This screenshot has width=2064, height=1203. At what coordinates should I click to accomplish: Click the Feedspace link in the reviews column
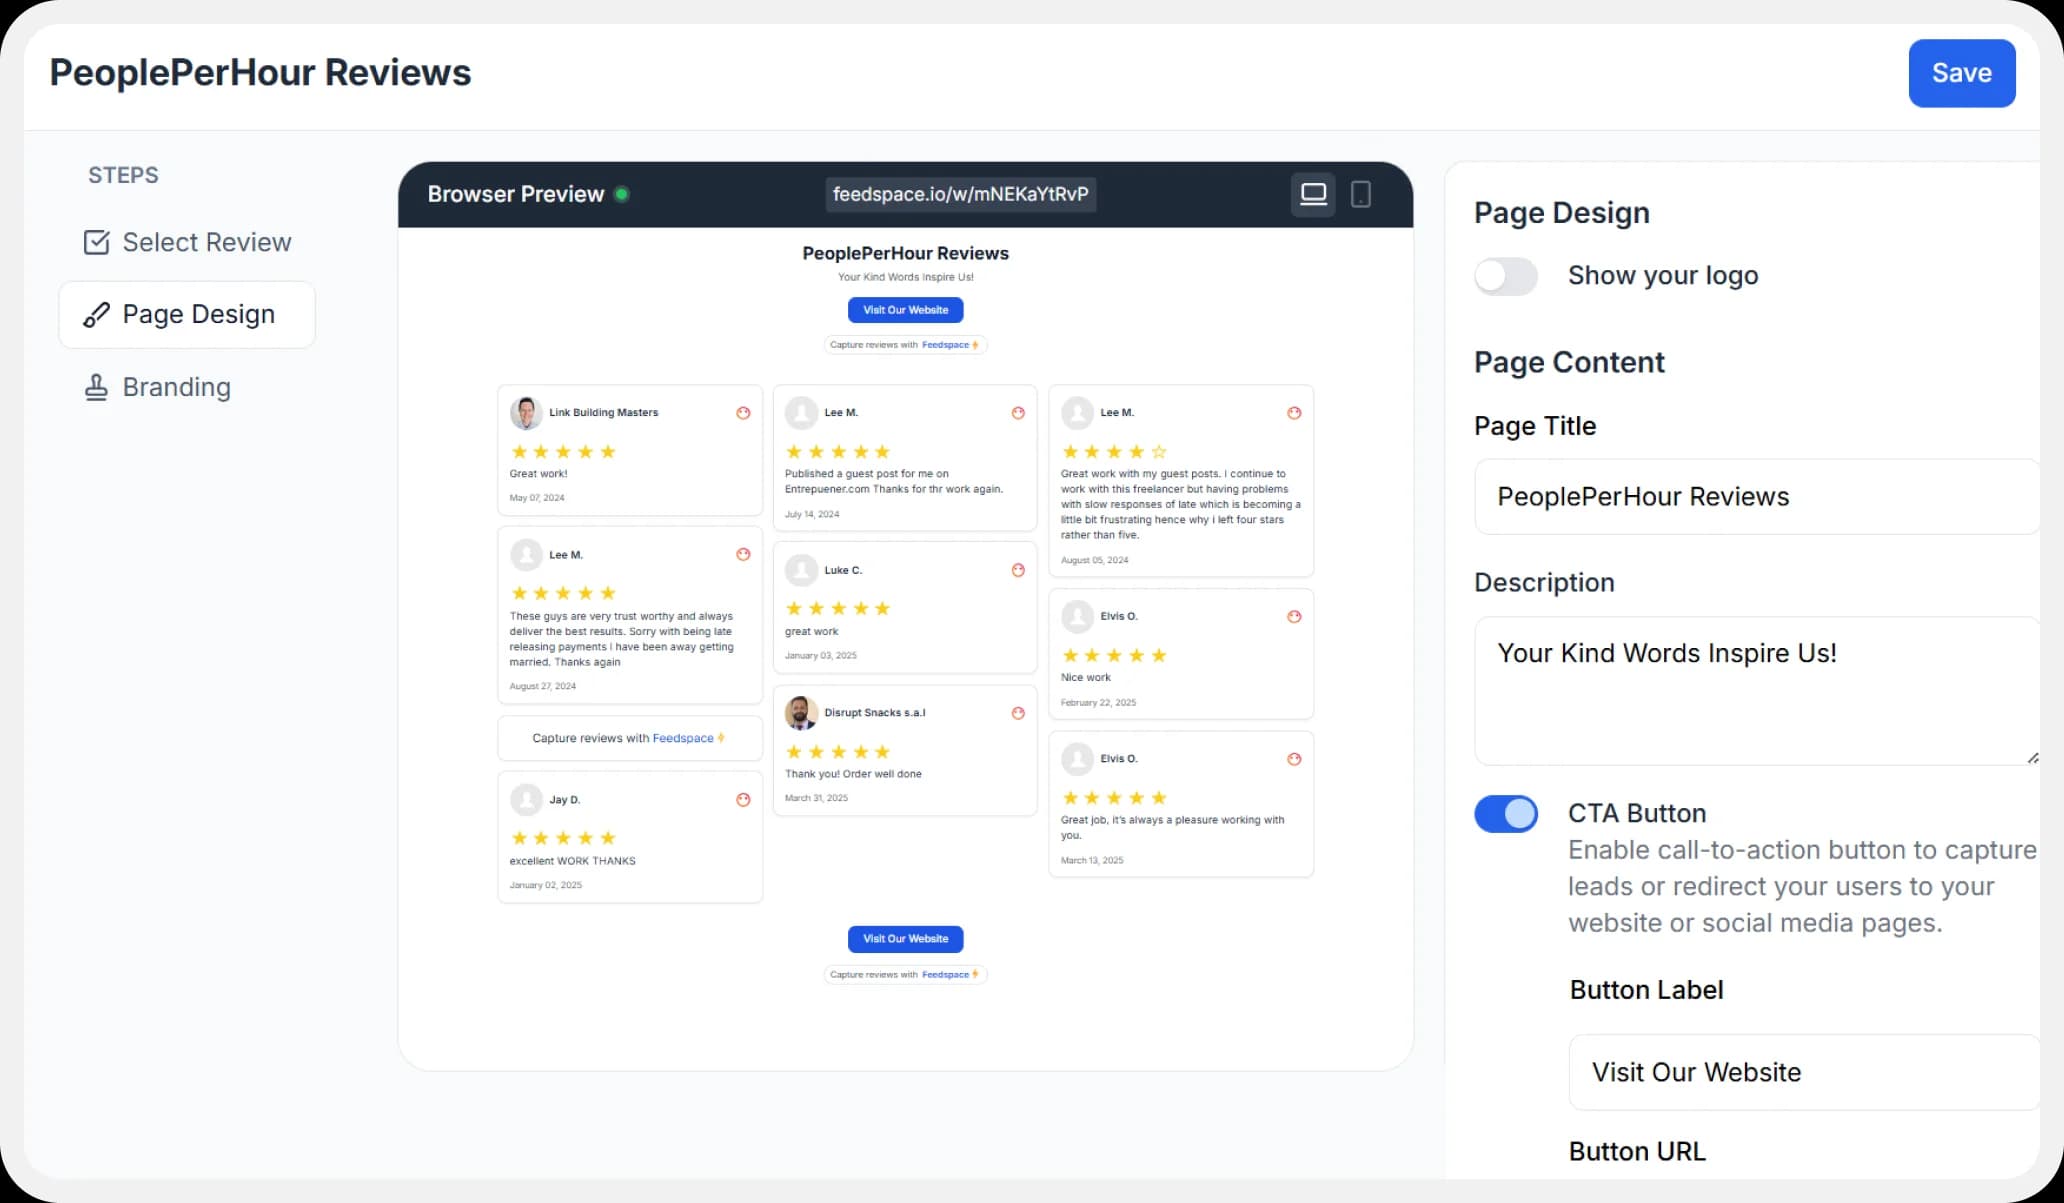click(683, 738)
